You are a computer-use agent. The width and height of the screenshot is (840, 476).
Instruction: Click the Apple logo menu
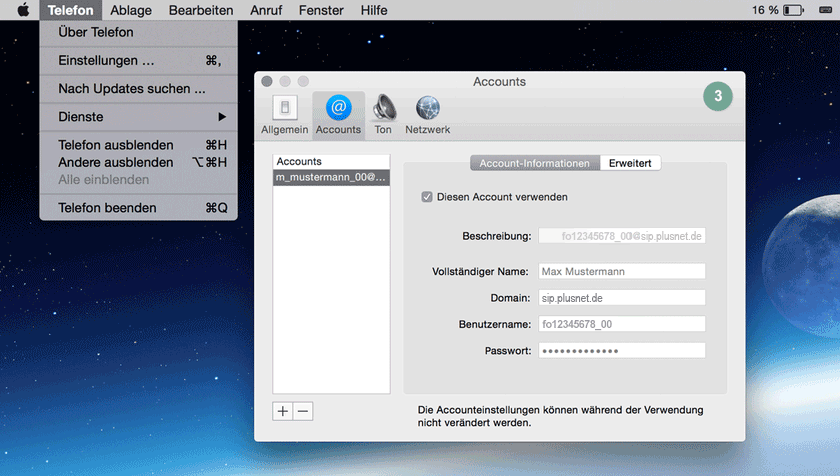[x=23, y=11]
